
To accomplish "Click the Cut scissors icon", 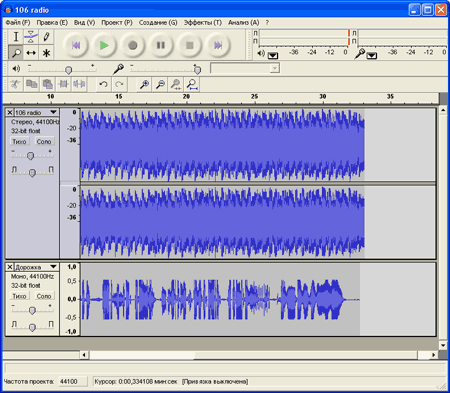I will [15, 84].
